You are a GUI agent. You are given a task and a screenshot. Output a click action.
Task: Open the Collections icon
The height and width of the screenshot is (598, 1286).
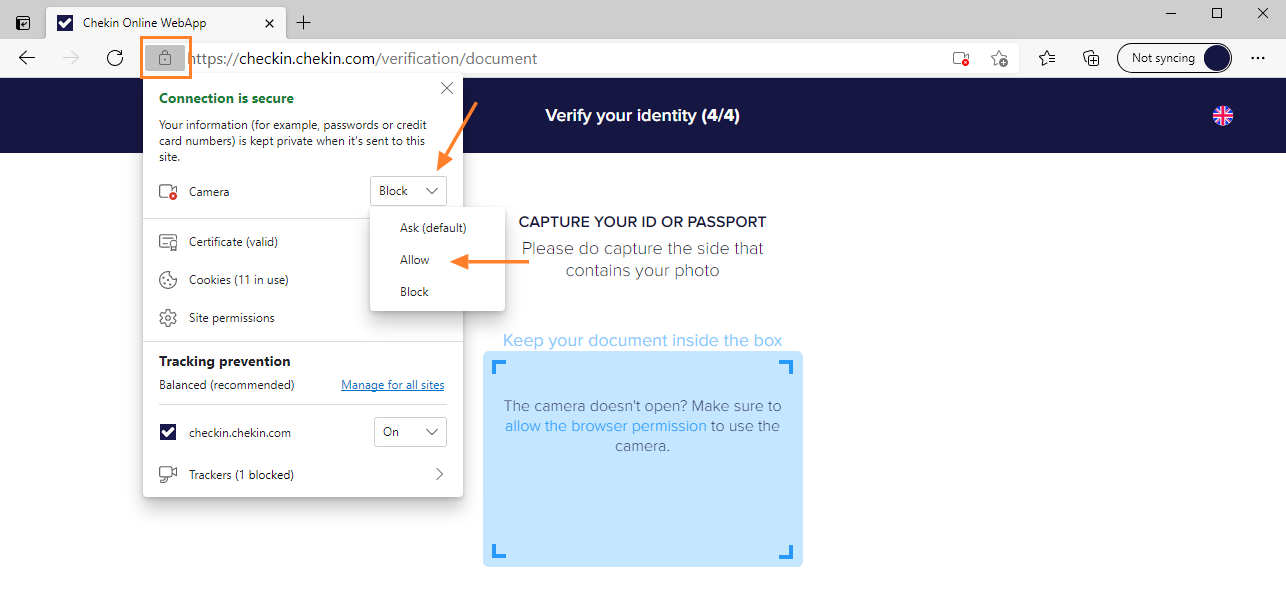1091,58
